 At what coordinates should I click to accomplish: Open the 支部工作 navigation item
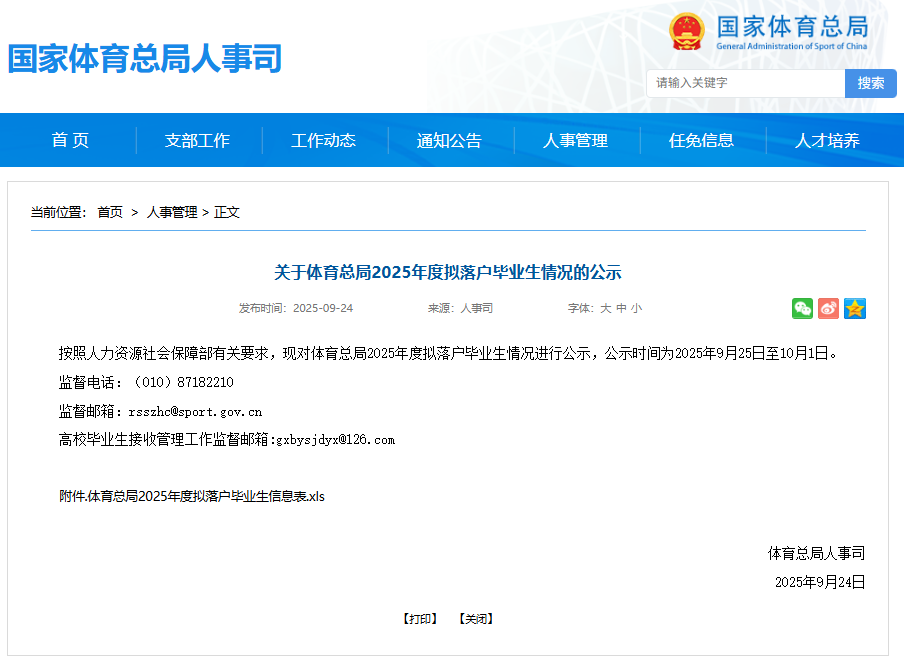pyautogui.click(x=197, y=141)
